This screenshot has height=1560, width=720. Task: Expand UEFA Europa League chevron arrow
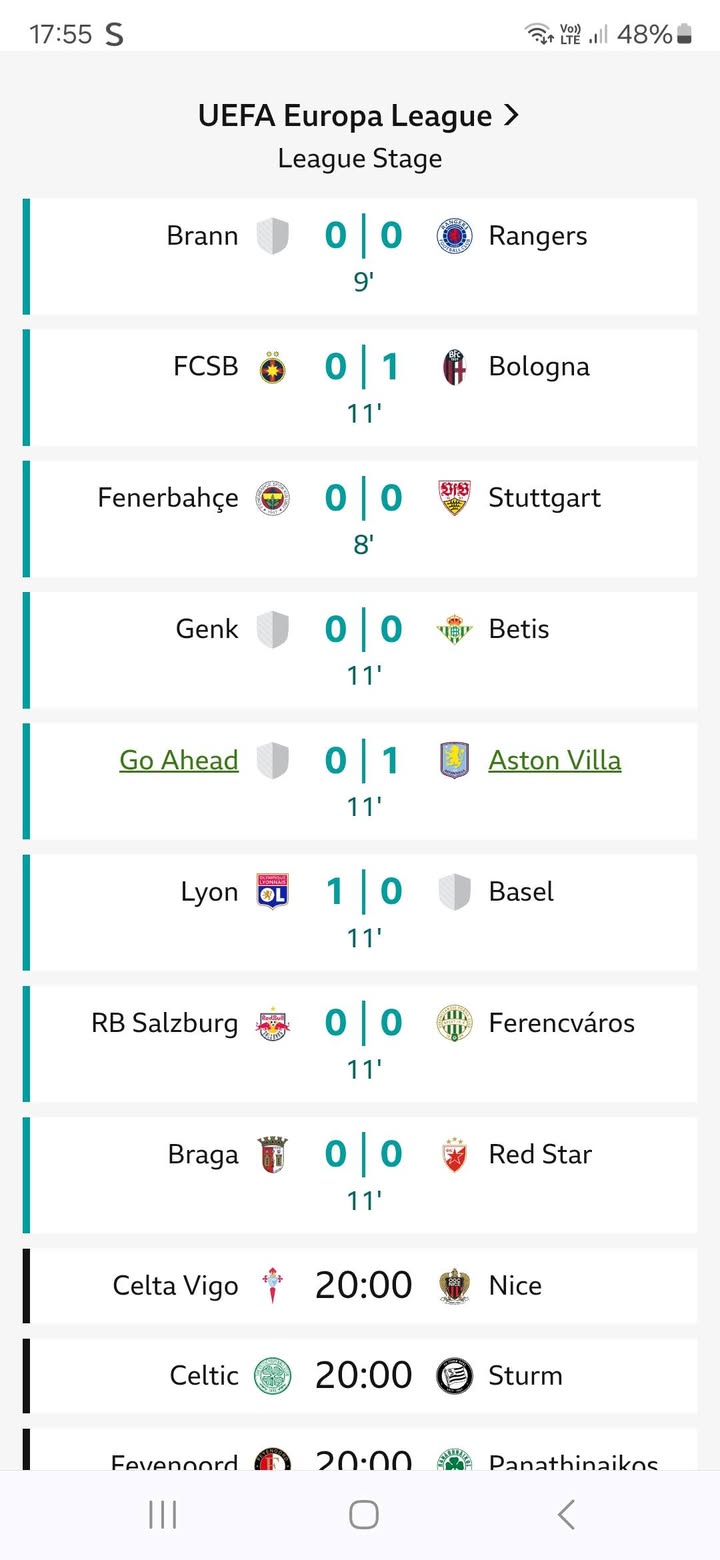(x=511, y=116)
